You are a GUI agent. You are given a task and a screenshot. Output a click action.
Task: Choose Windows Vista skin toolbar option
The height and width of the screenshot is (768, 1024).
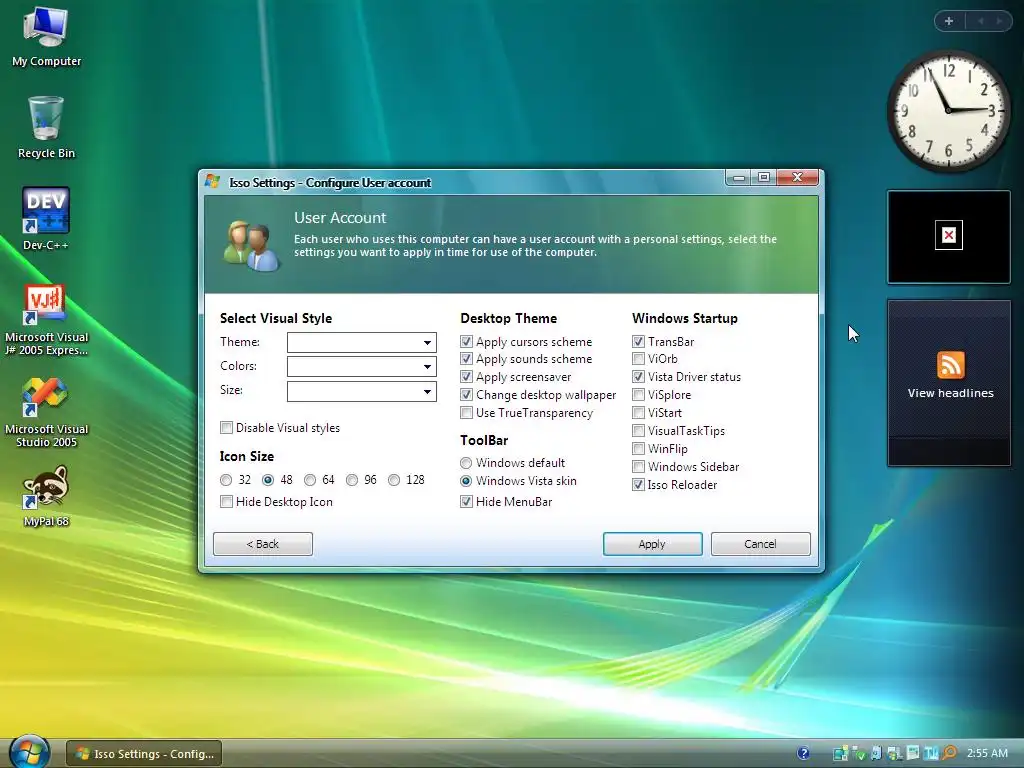click(x=466, y=481)
